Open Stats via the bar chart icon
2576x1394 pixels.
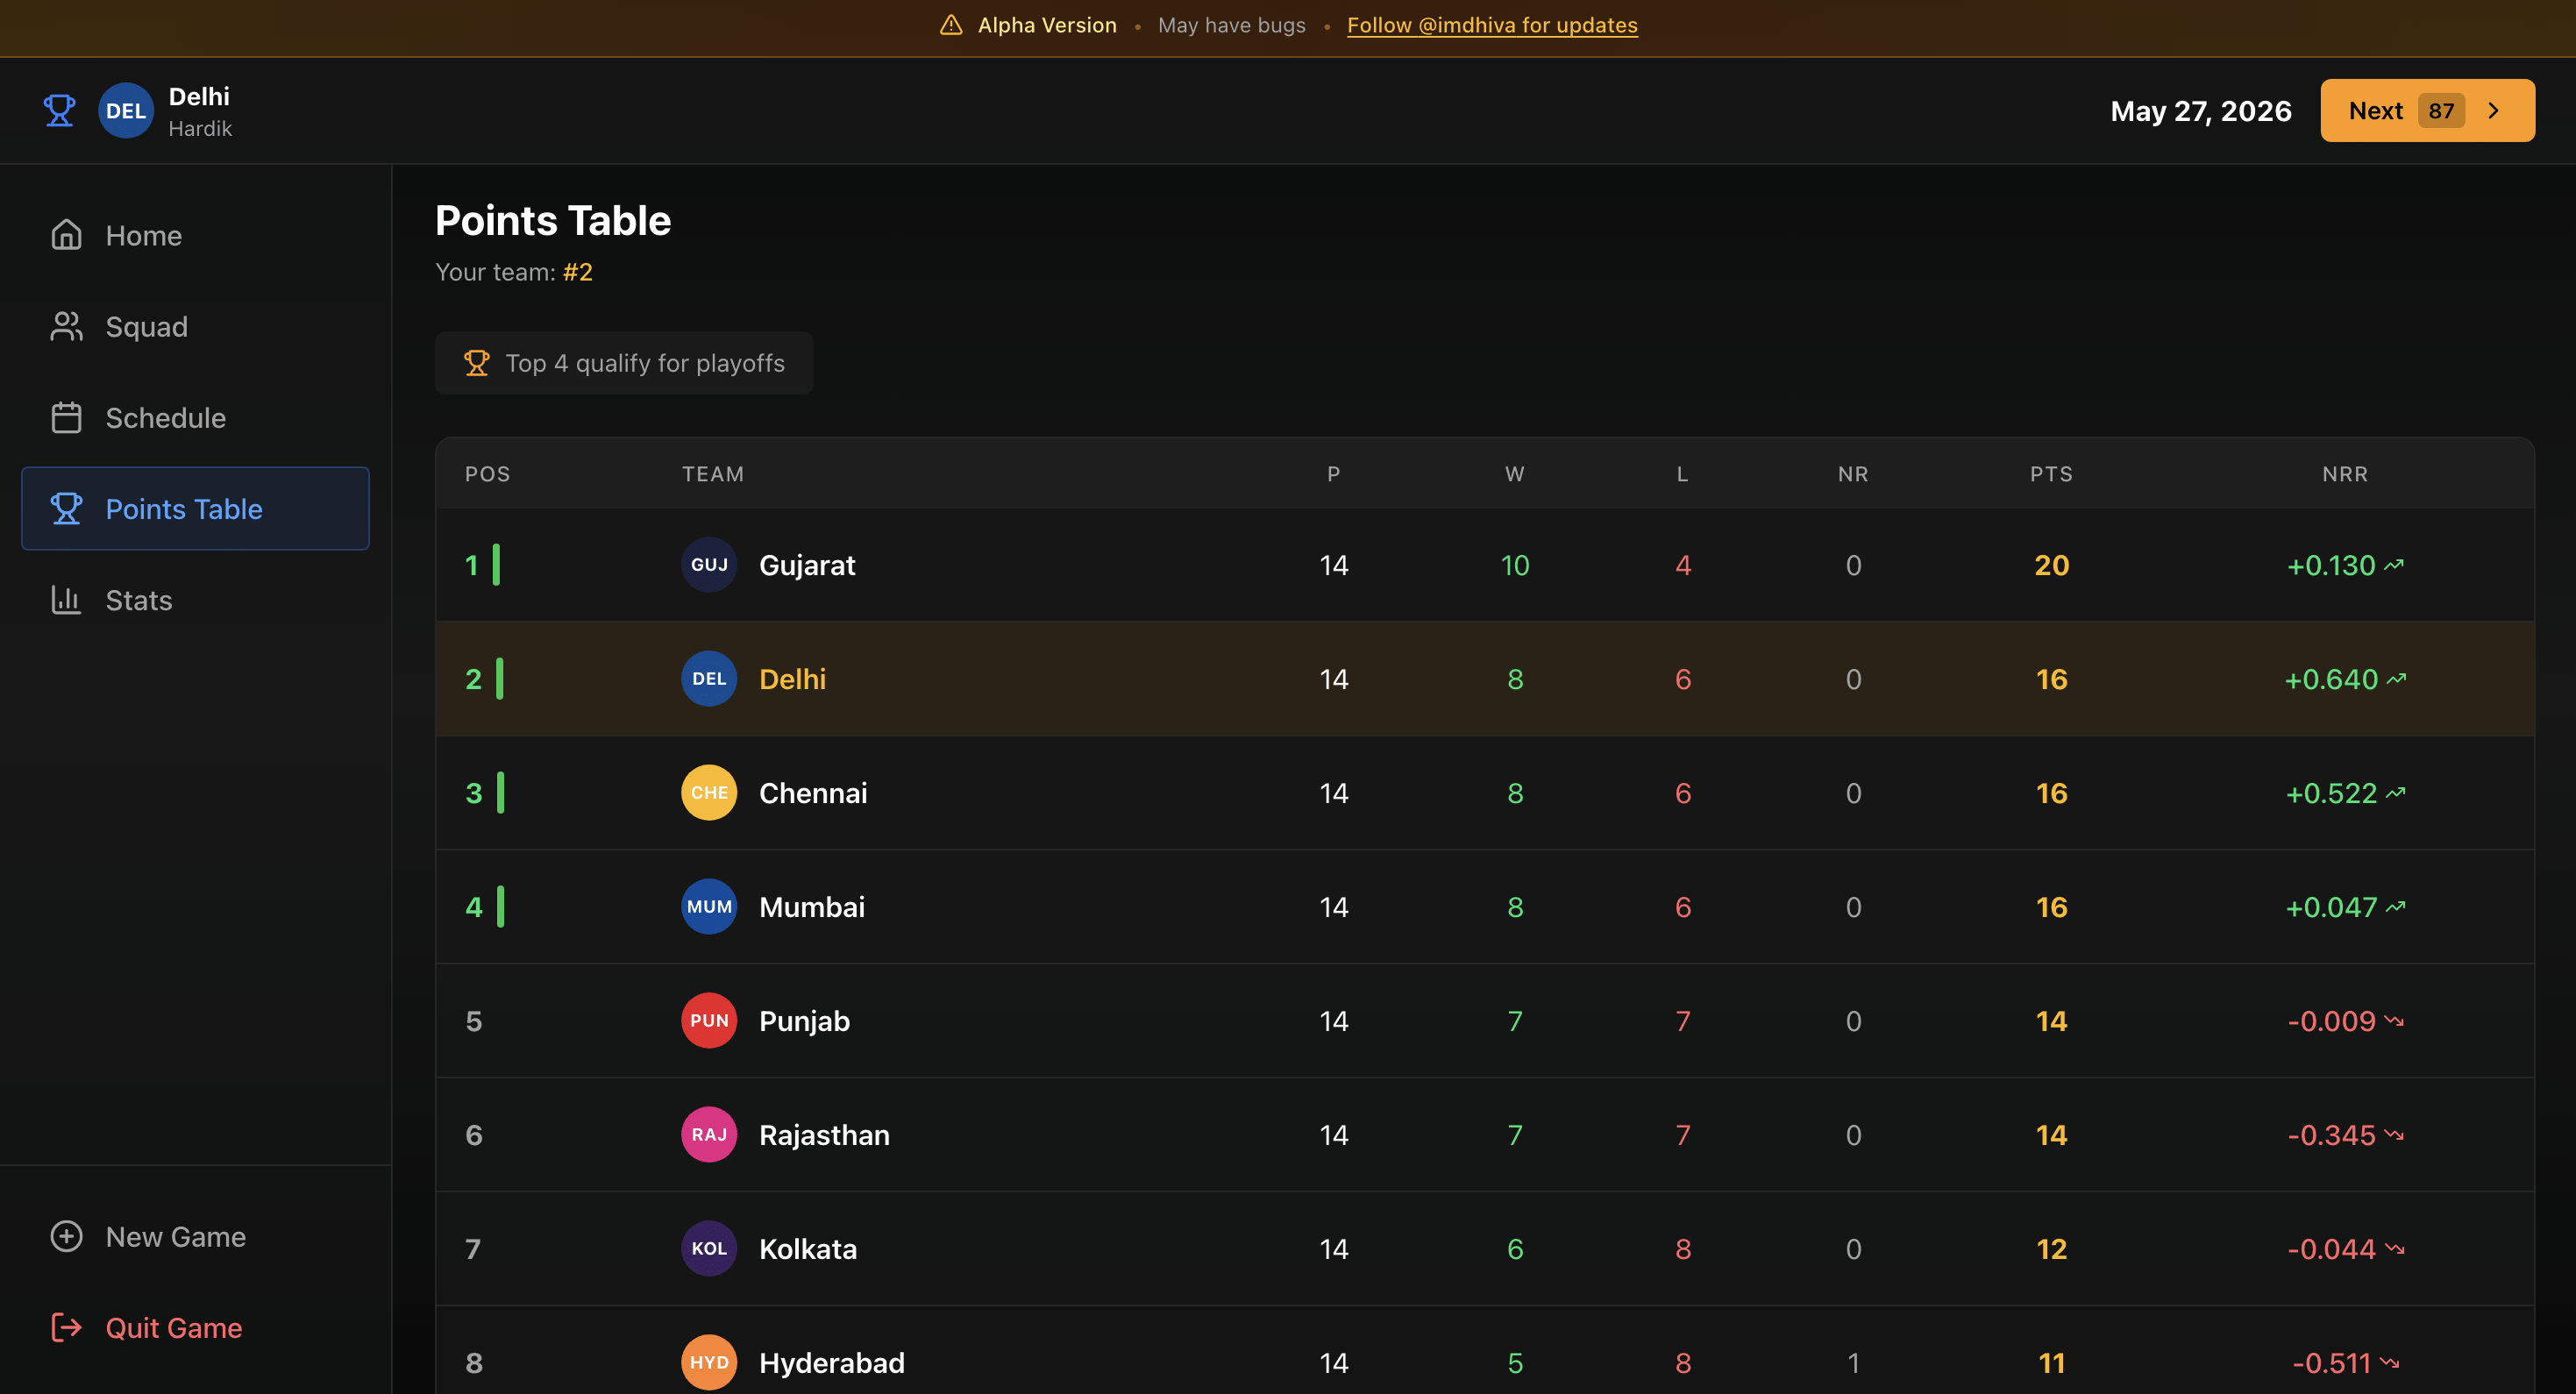tap(66, 599)
